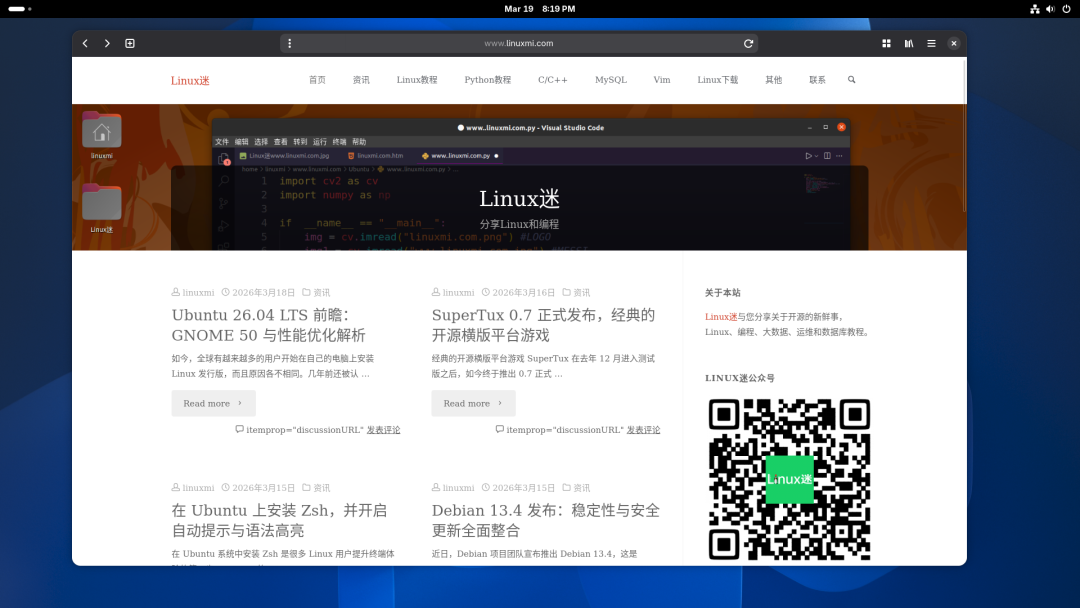Click the date 2026年3月18日
This screenshot has height=608, width=1080.
point(263,293)
